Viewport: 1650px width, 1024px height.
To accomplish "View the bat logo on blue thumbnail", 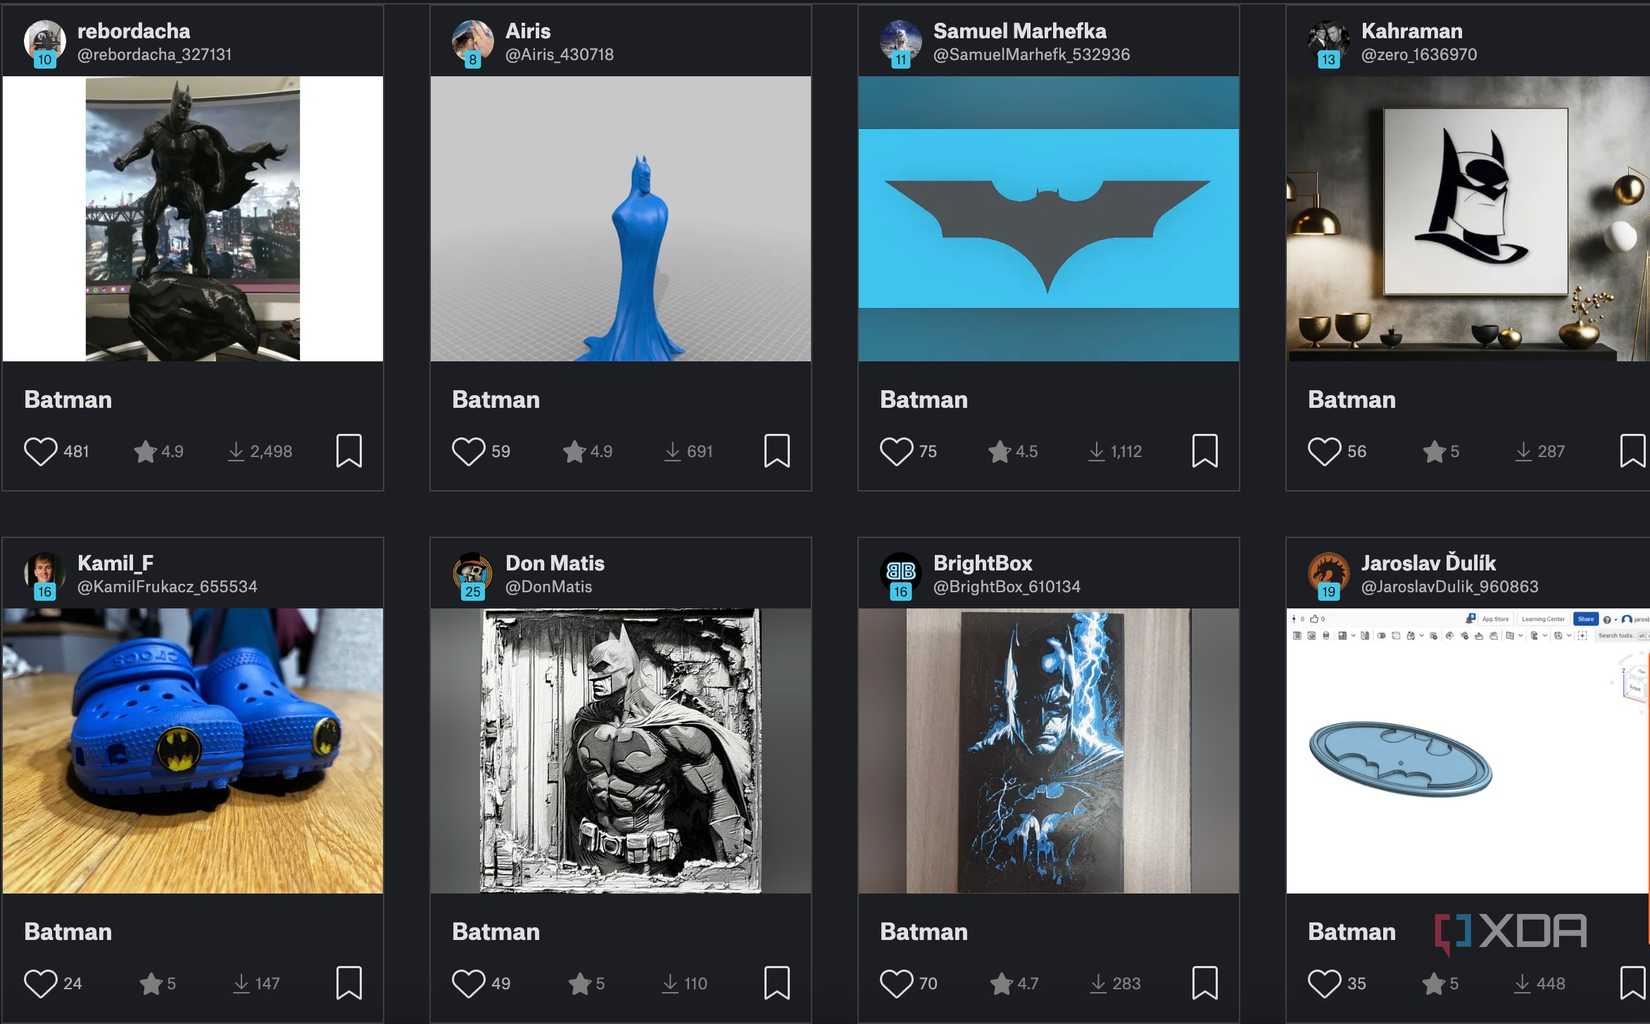I will 1049,219.
